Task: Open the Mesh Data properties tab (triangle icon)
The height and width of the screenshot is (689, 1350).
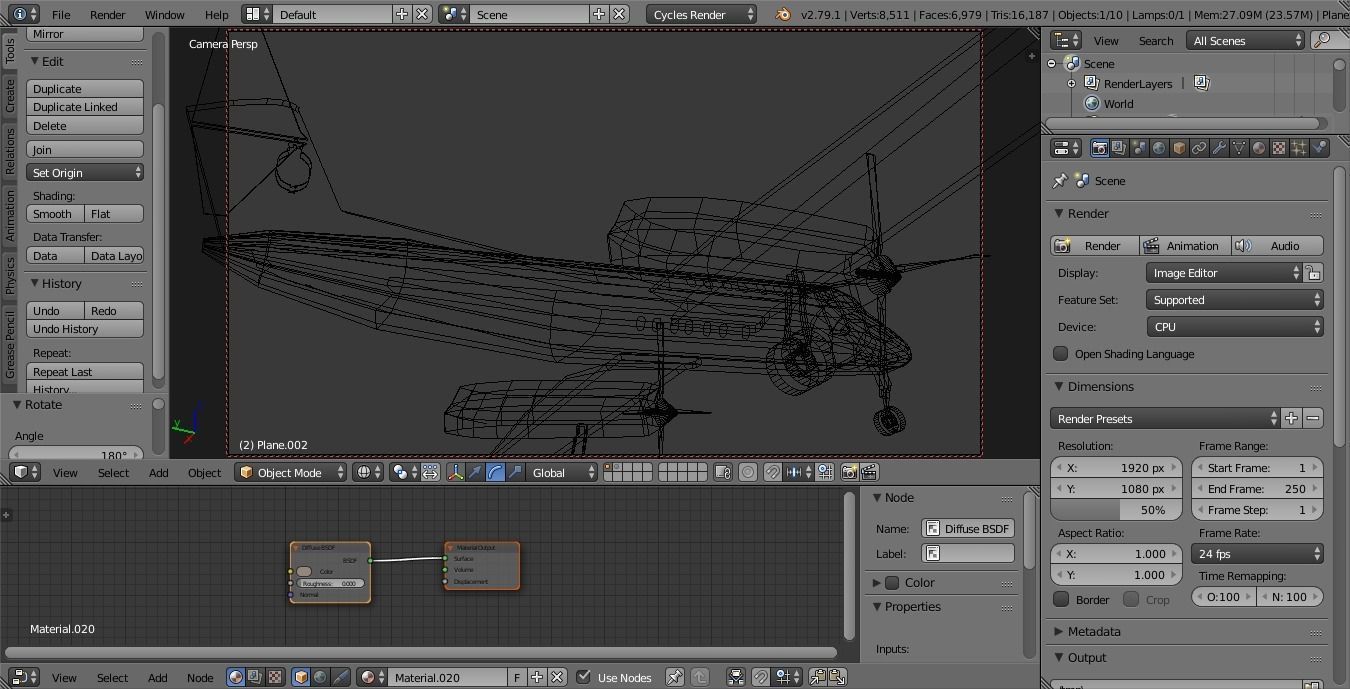Action: (1239, 148)
